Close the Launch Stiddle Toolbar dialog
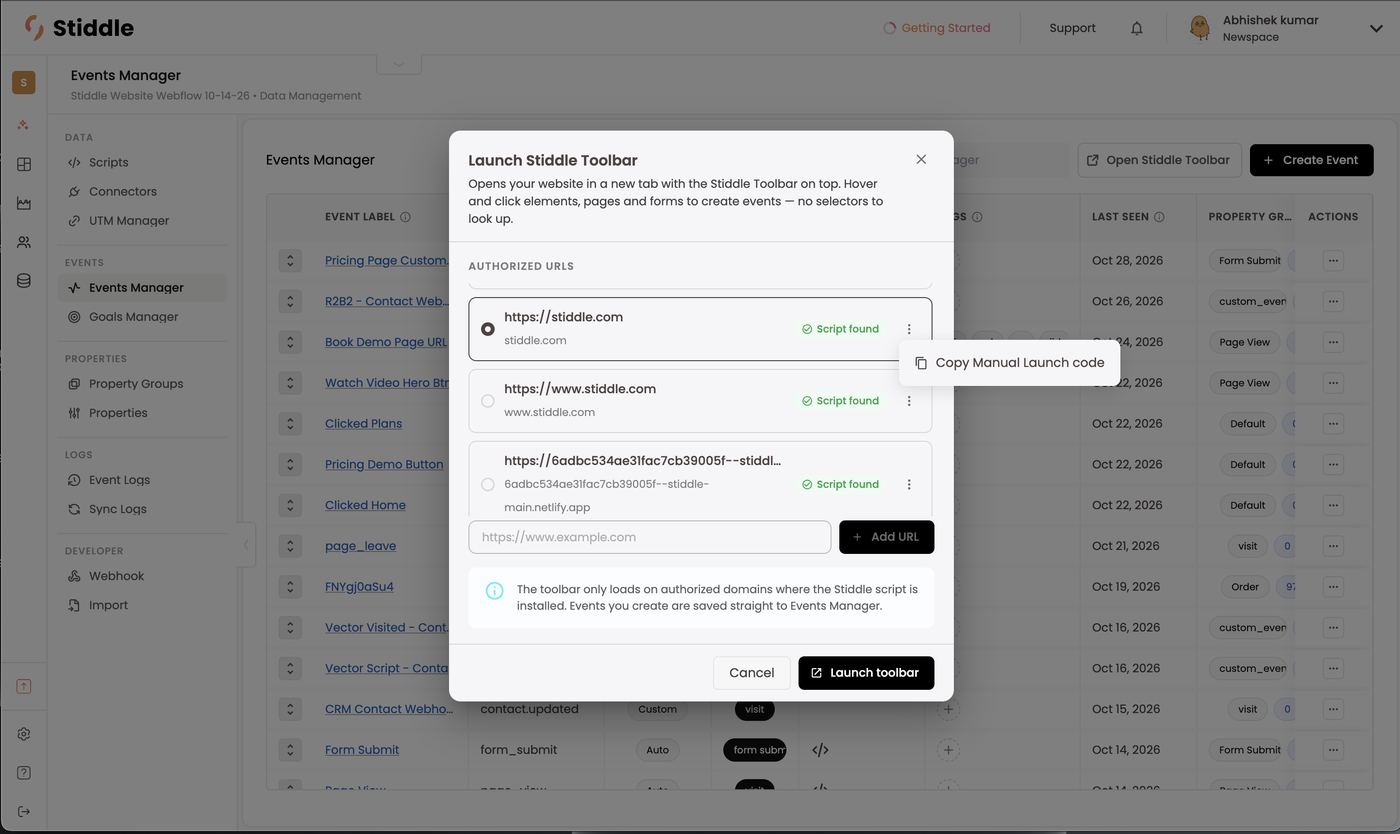 coord(921,159)
